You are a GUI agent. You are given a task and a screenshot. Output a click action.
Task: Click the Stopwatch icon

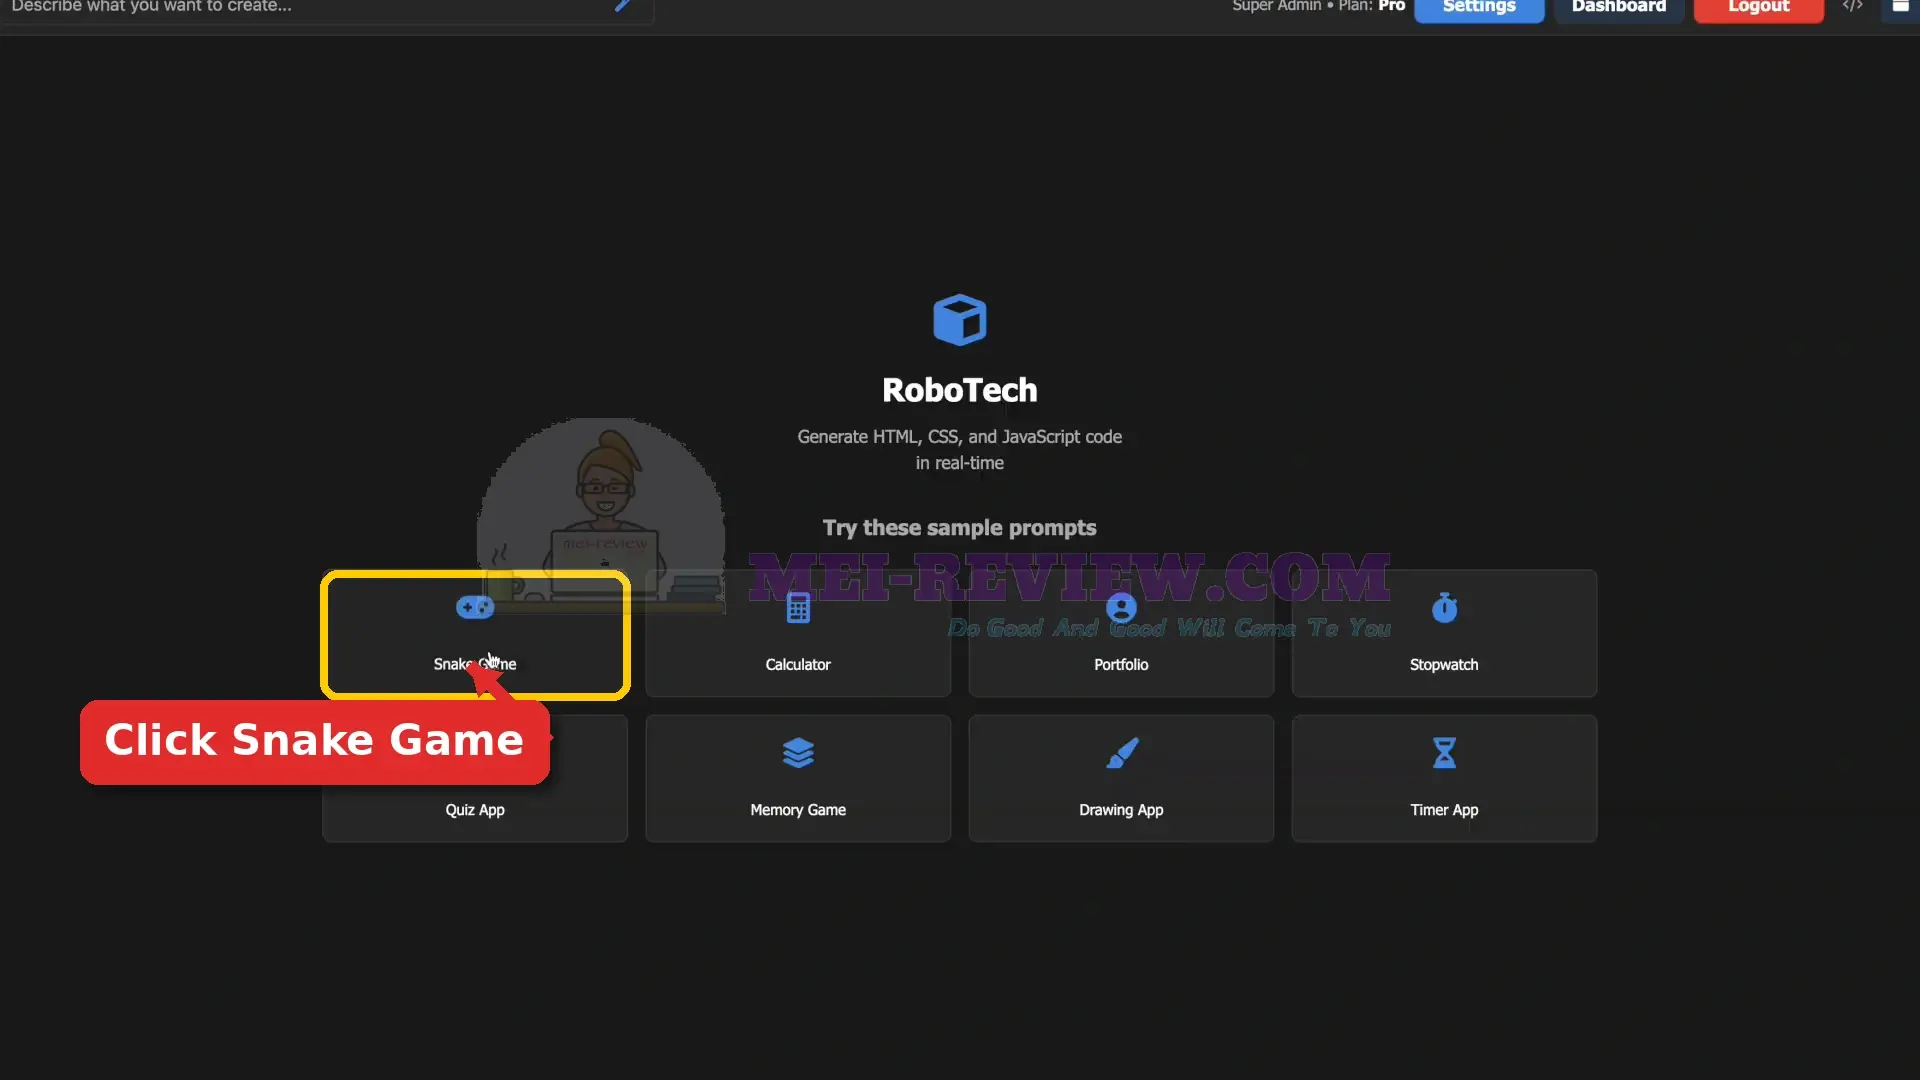[1444, 607]
